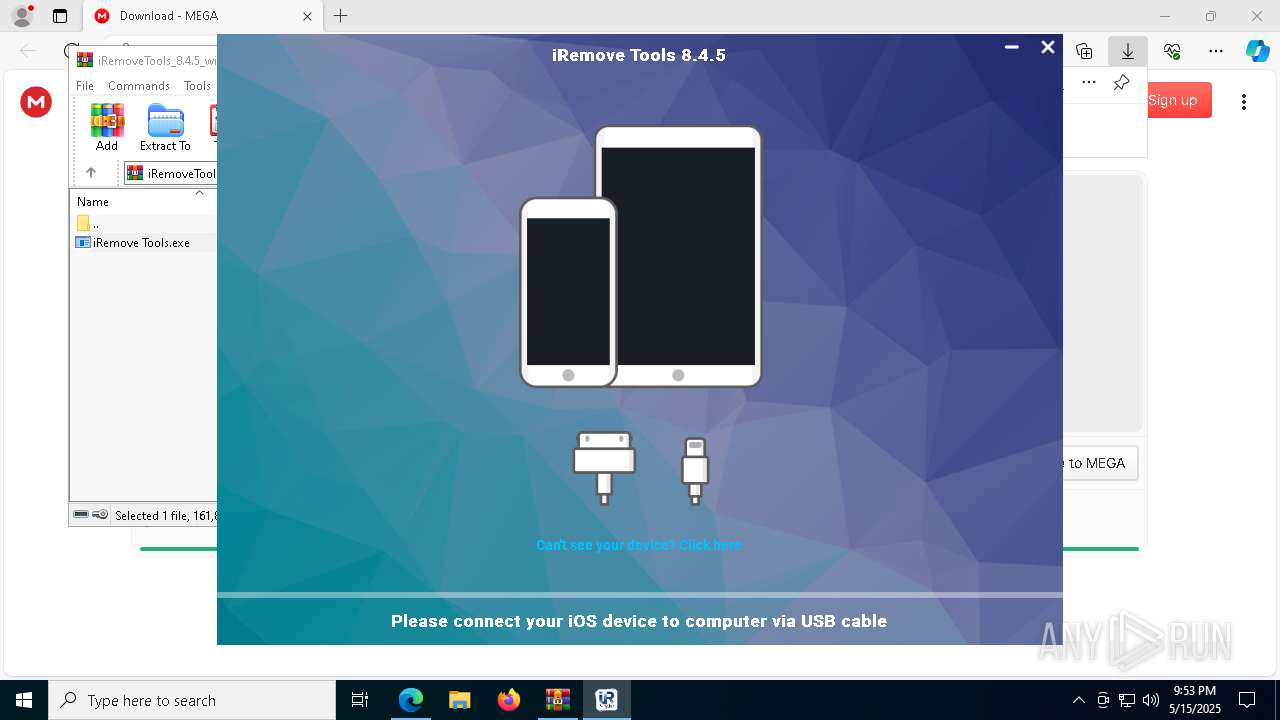Screen dimensions: 1280x720
Task: Click WinRAR archive path field
Action: pos(170,173)
